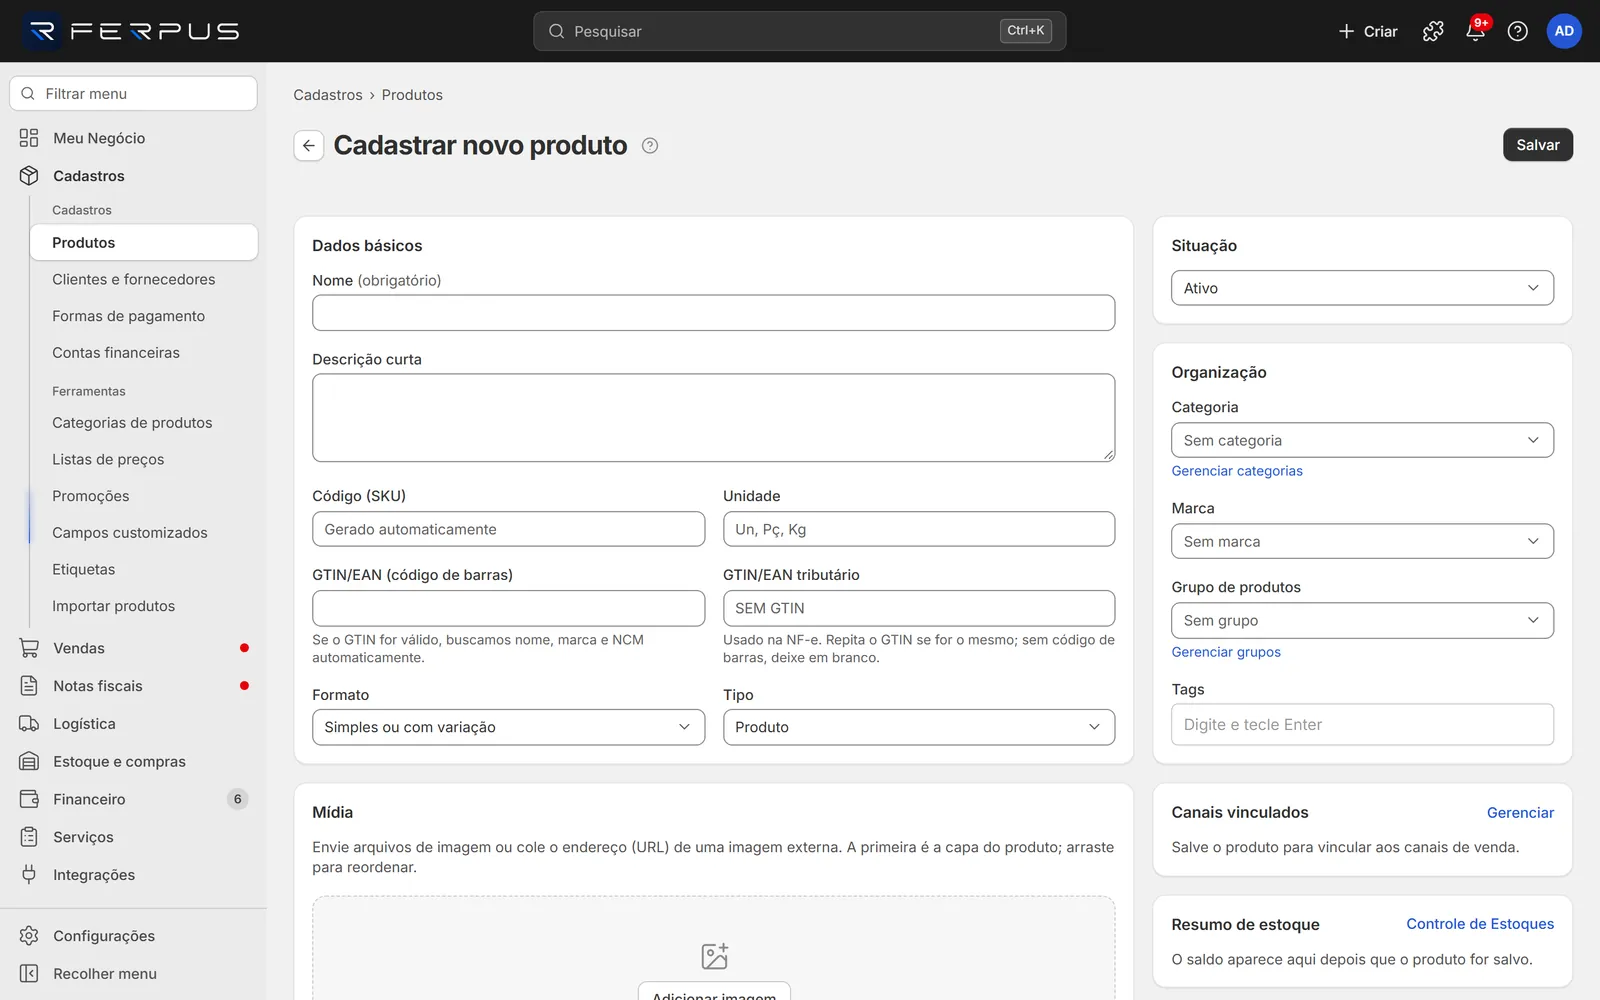
Task: Open Notas fiscais section
Action: 133,686
